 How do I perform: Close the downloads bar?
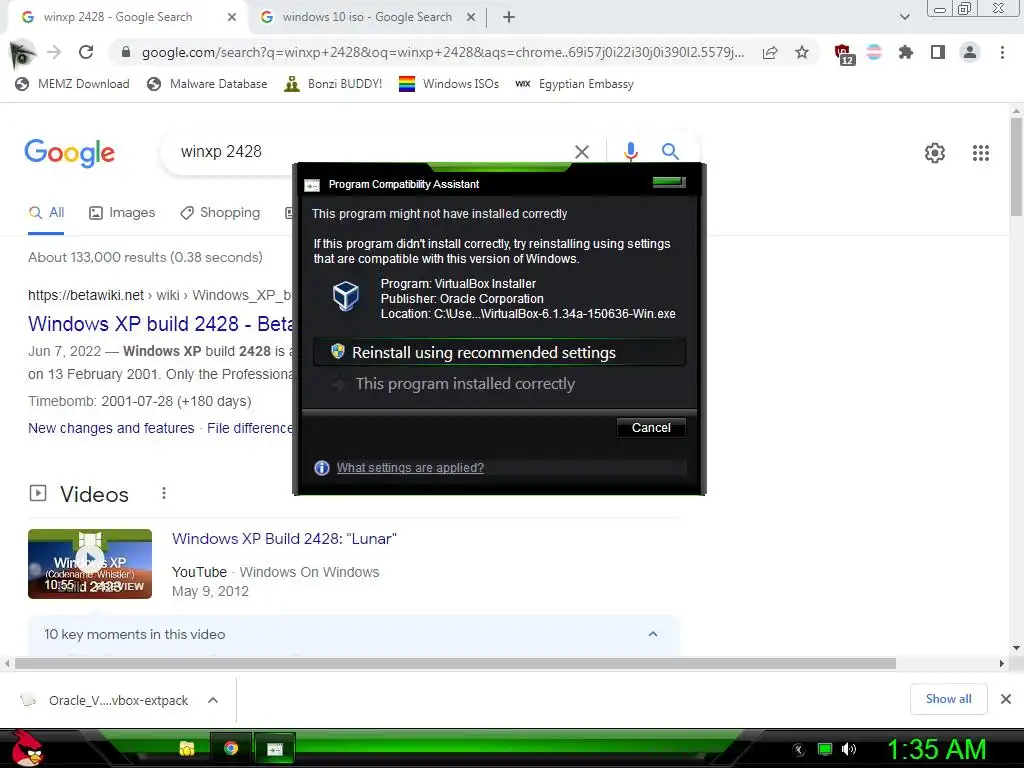point(1006,699)
